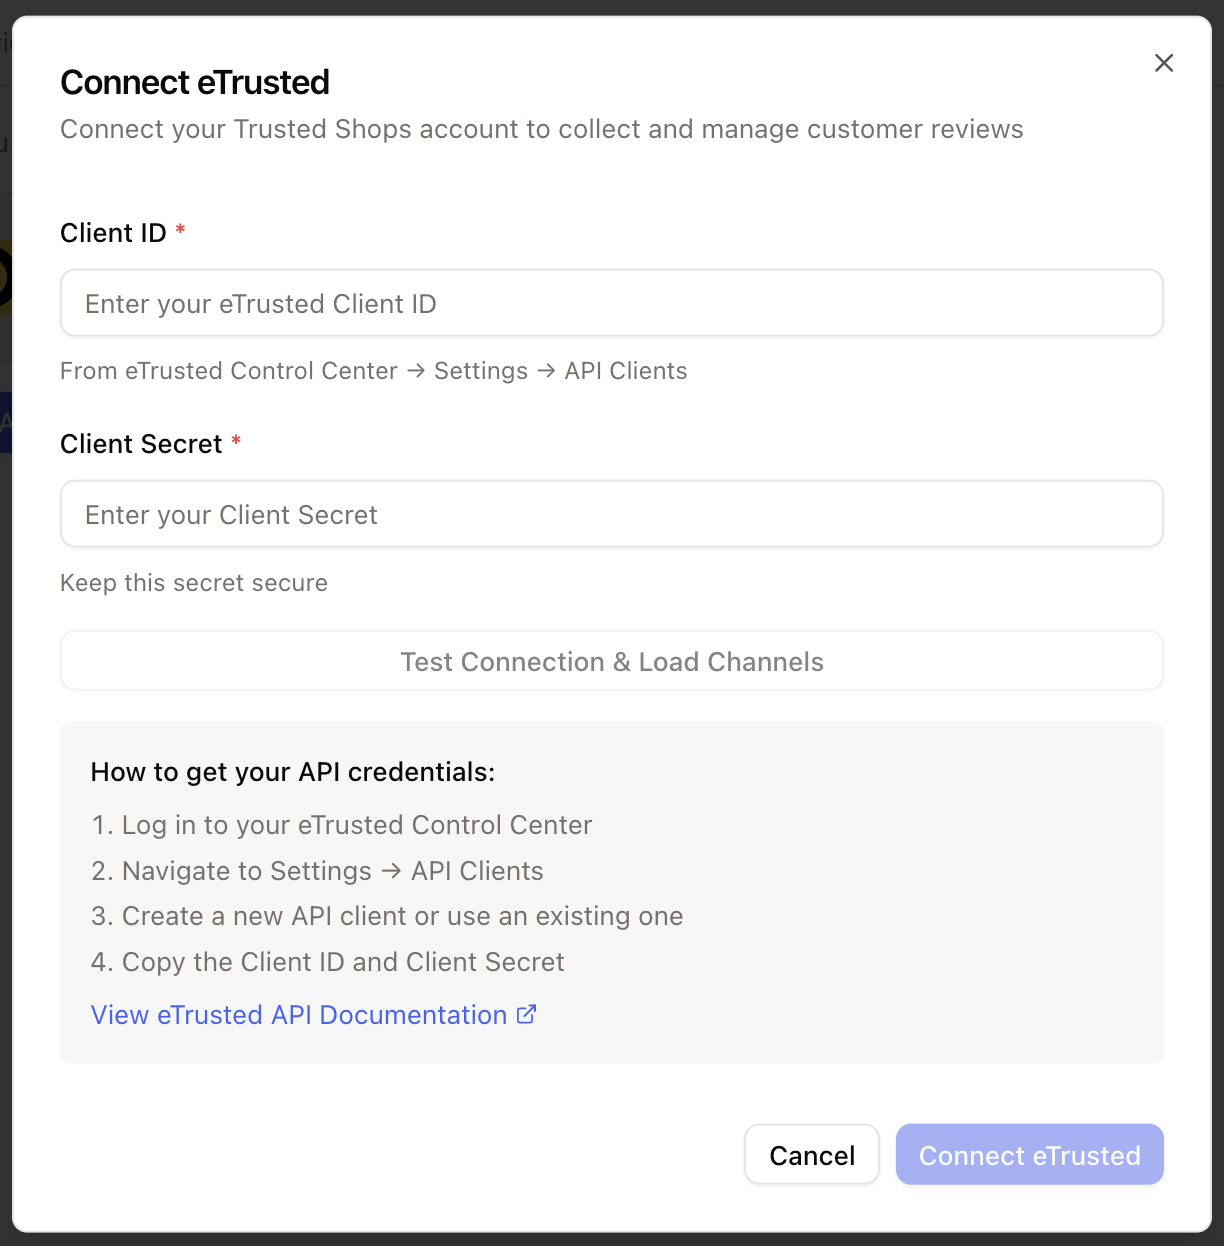Click the red asterisk next to Client Secret
The height and width of the screenshot is (1246, 1224).
236,441
